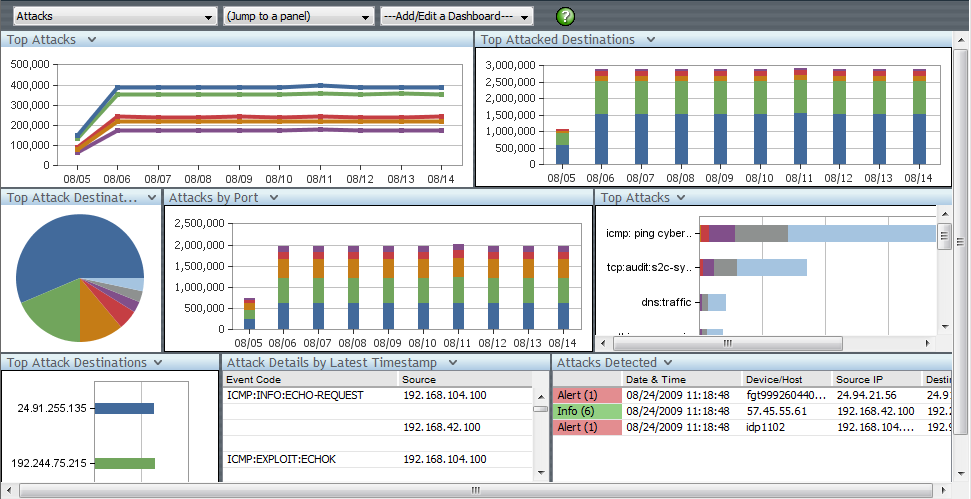Viewport: 971px width, 499px height.
Task: Click Attack Details vertical scrollbar down arrow
Action: (540, 473)
